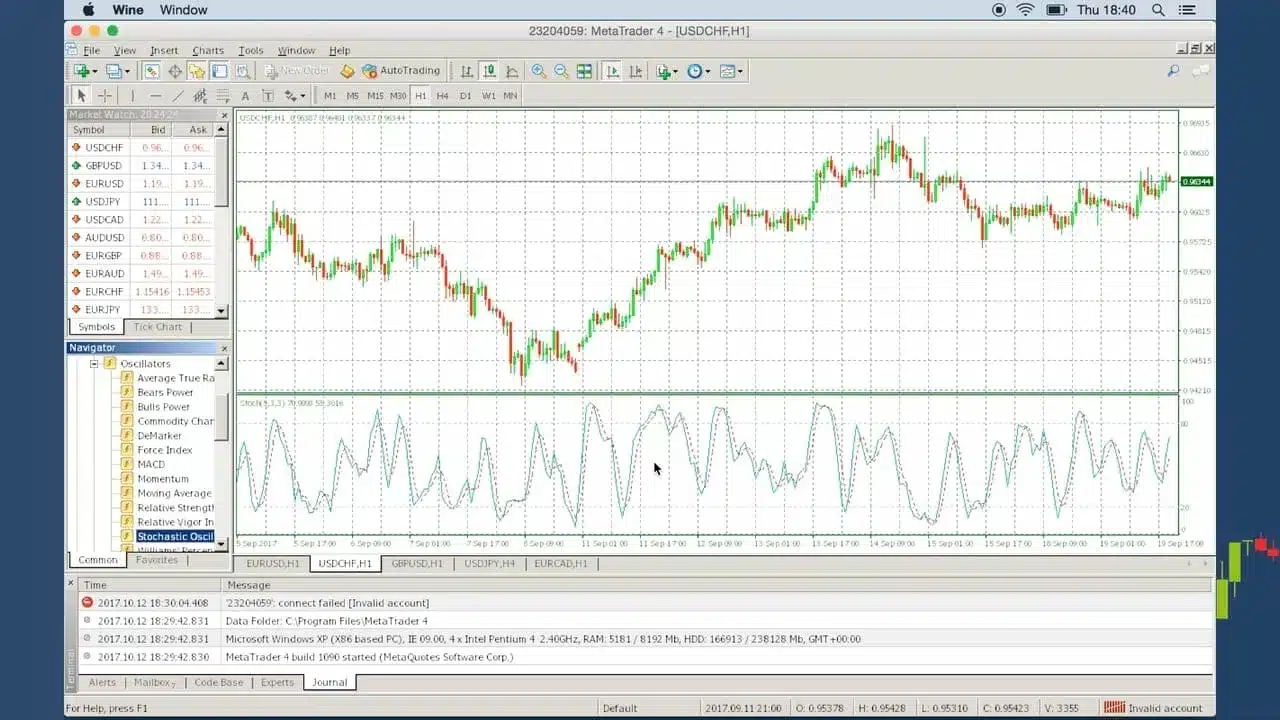1280x720 pixels.
Task: Select the Crosshair cursor tool
Action: pos(104,96)
